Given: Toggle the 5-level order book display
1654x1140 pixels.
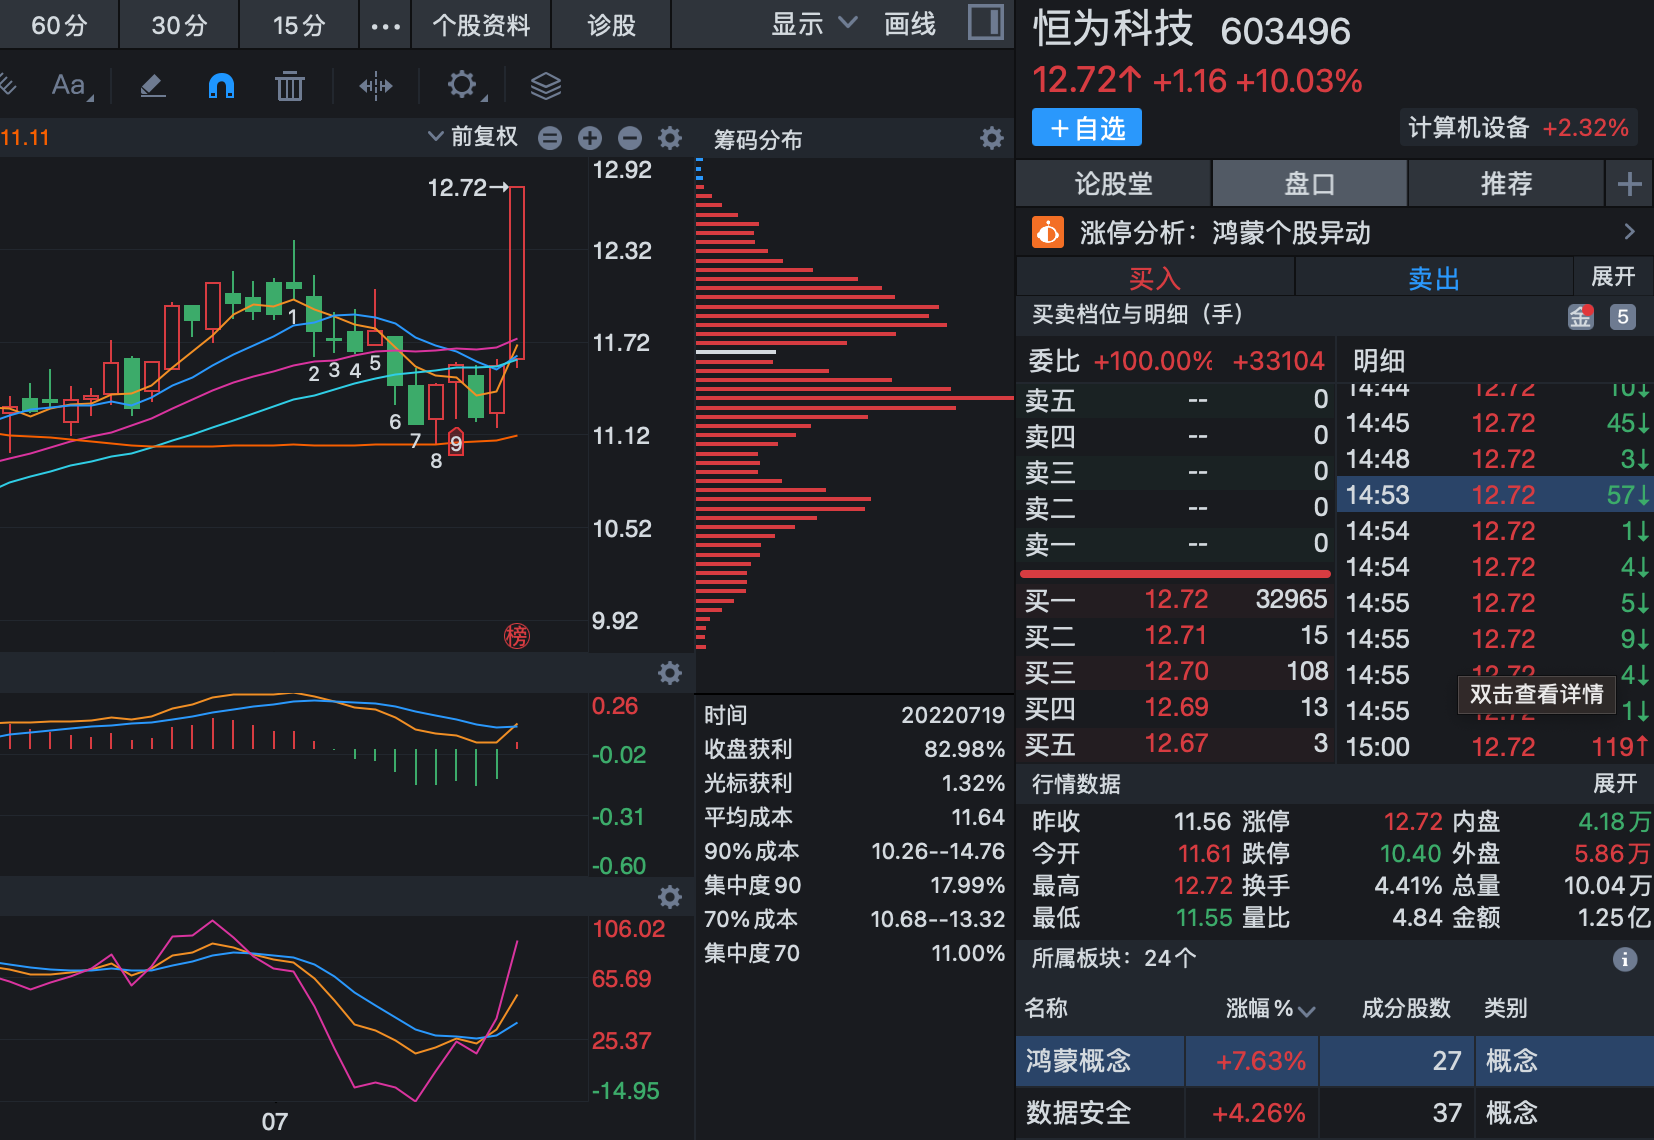Looking at the screenshot, I should pyautogui.click(x=1622, y=316).
